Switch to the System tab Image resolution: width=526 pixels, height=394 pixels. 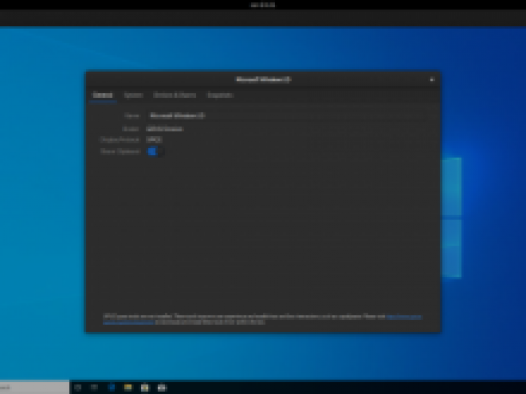133,95
